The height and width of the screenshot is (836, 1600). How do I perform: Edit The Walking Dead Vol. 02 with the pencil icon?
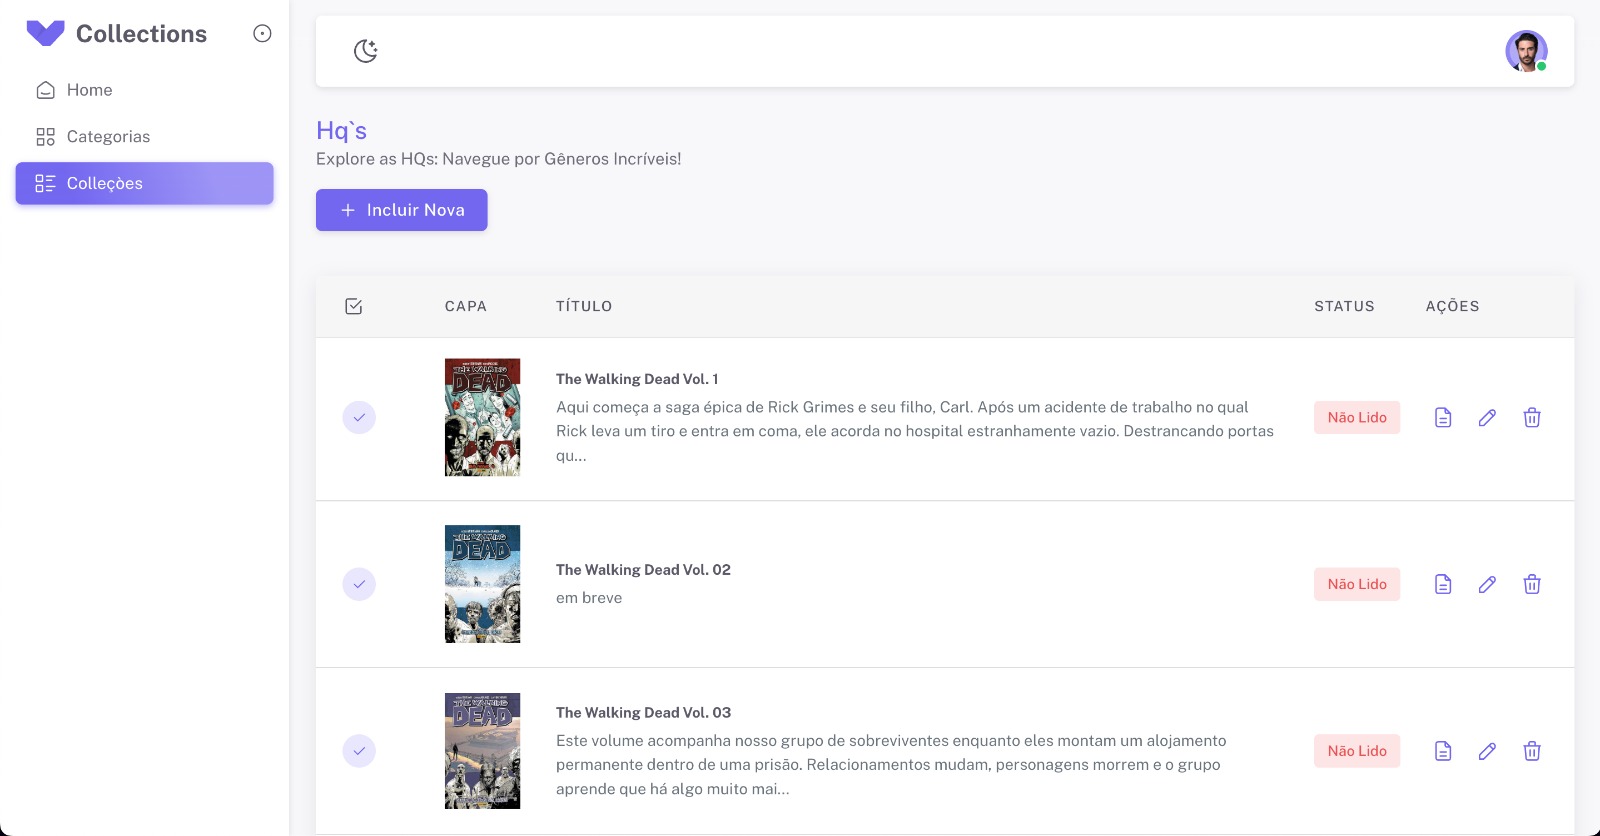(x=1487, y=584)
